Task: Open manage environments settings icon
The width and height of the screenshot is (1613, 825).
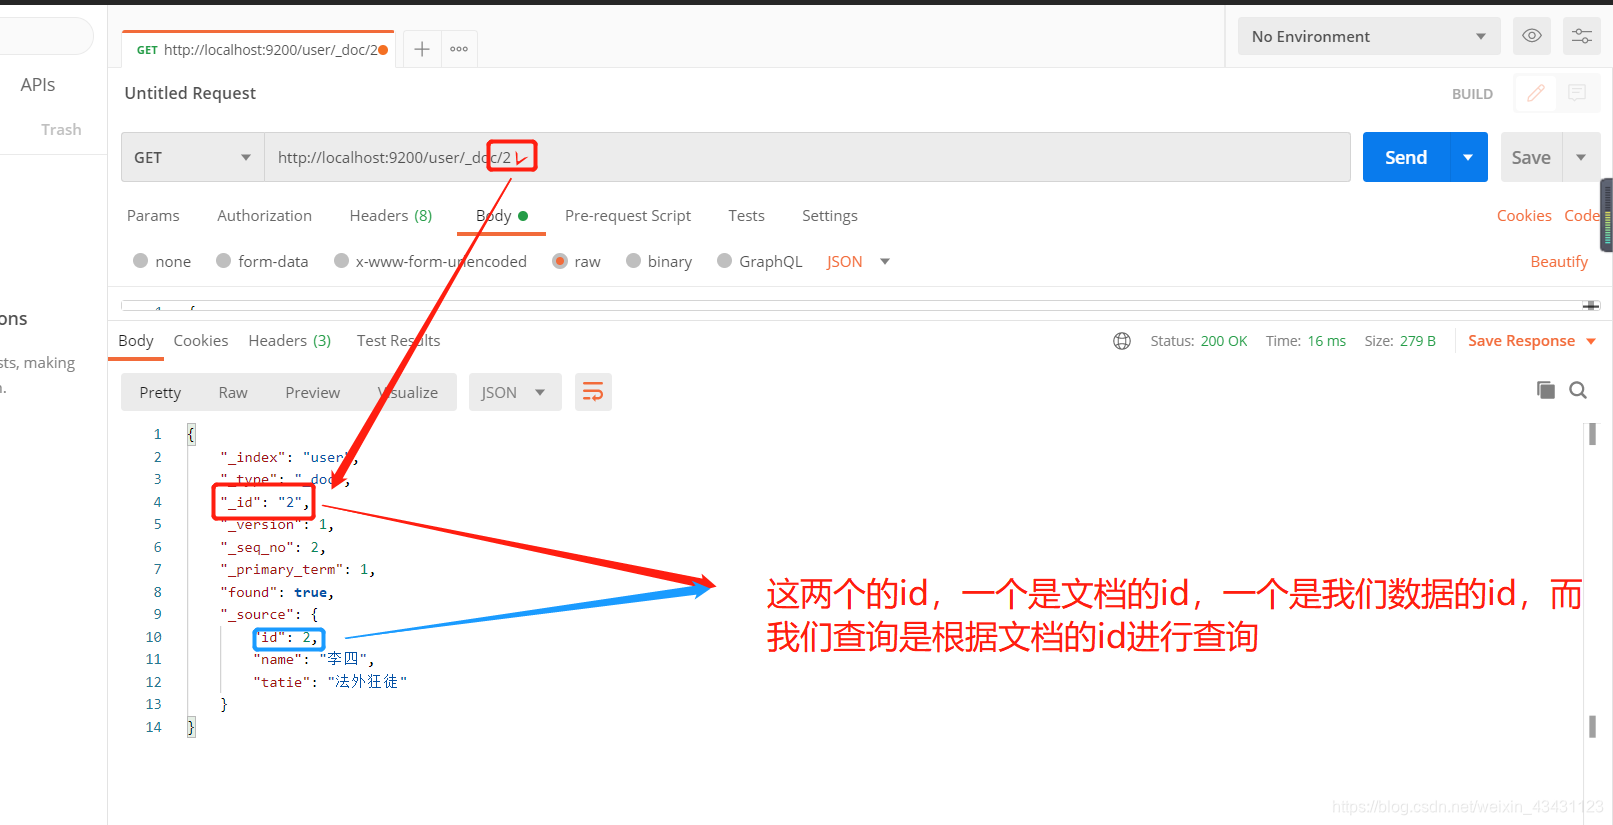Action: [x=1582, y=36]
